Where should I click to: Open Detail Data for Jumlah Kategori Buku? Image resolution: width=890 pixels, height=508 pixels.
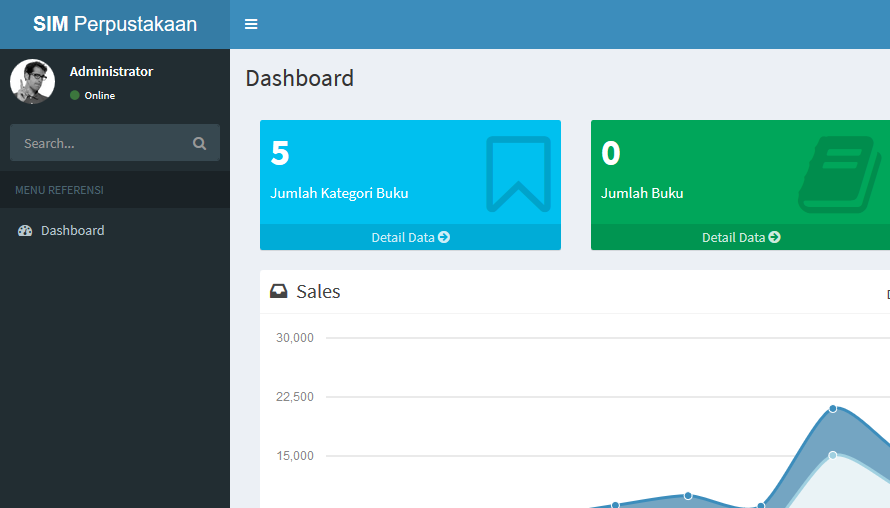pos(410,237)
